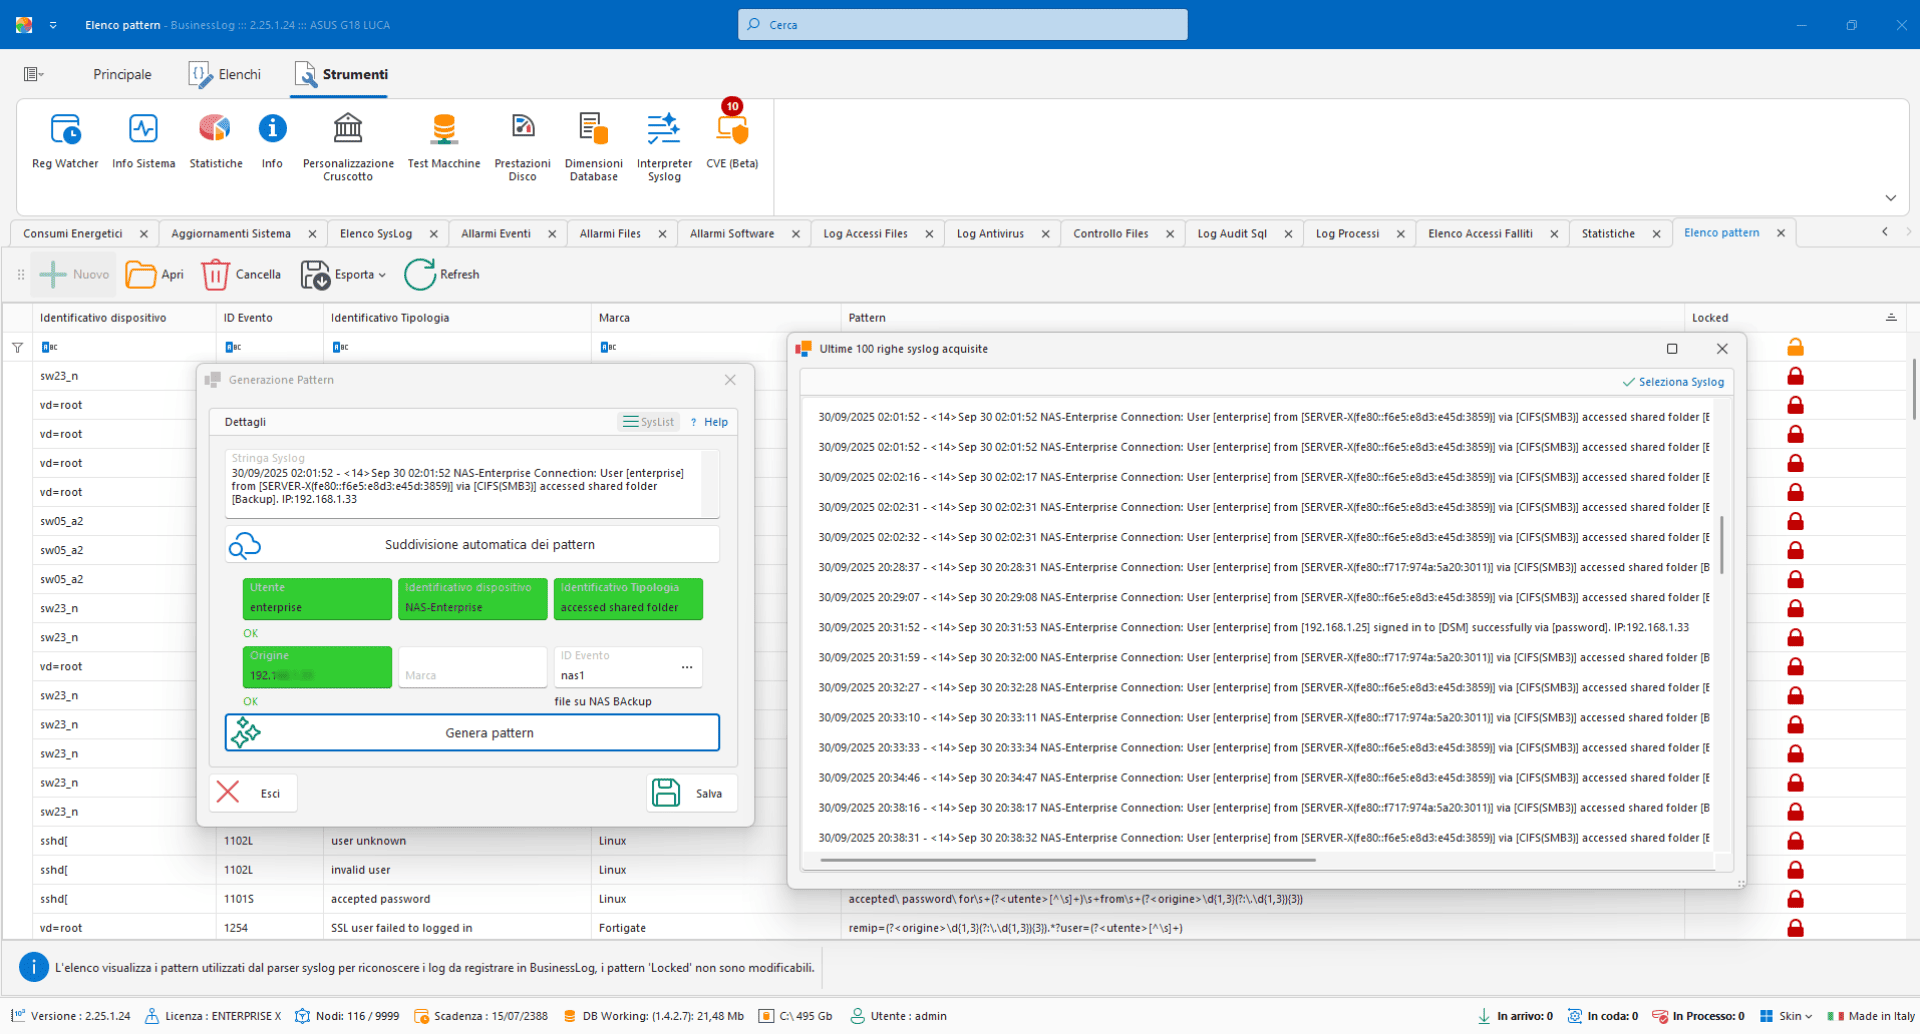Click the horizontal scrollbar in the syslog list
Screen dimensions: 1920x1036
pyautogui.click(x=1067, y=860)
